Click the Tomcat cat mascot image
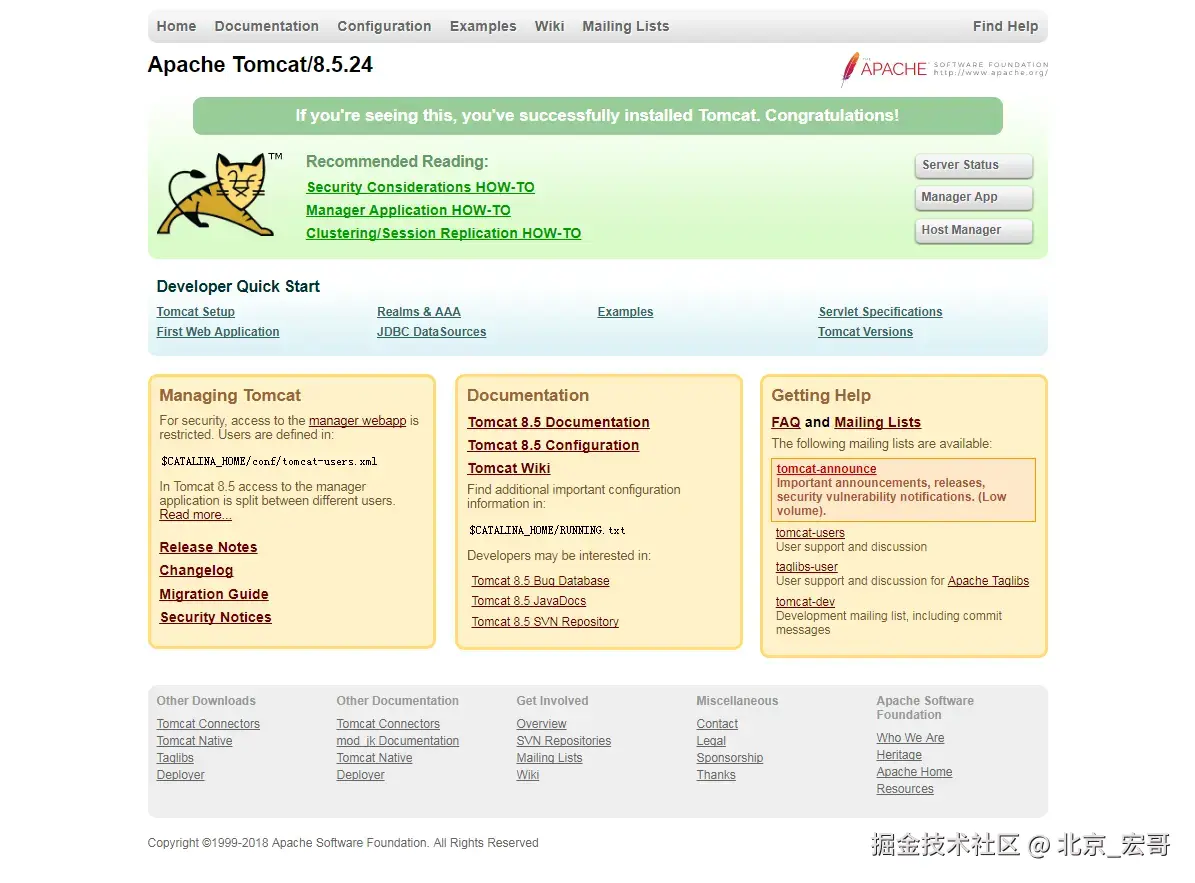Image resolution: width=1195 pixels, height=883 pixels. (219, 195)
